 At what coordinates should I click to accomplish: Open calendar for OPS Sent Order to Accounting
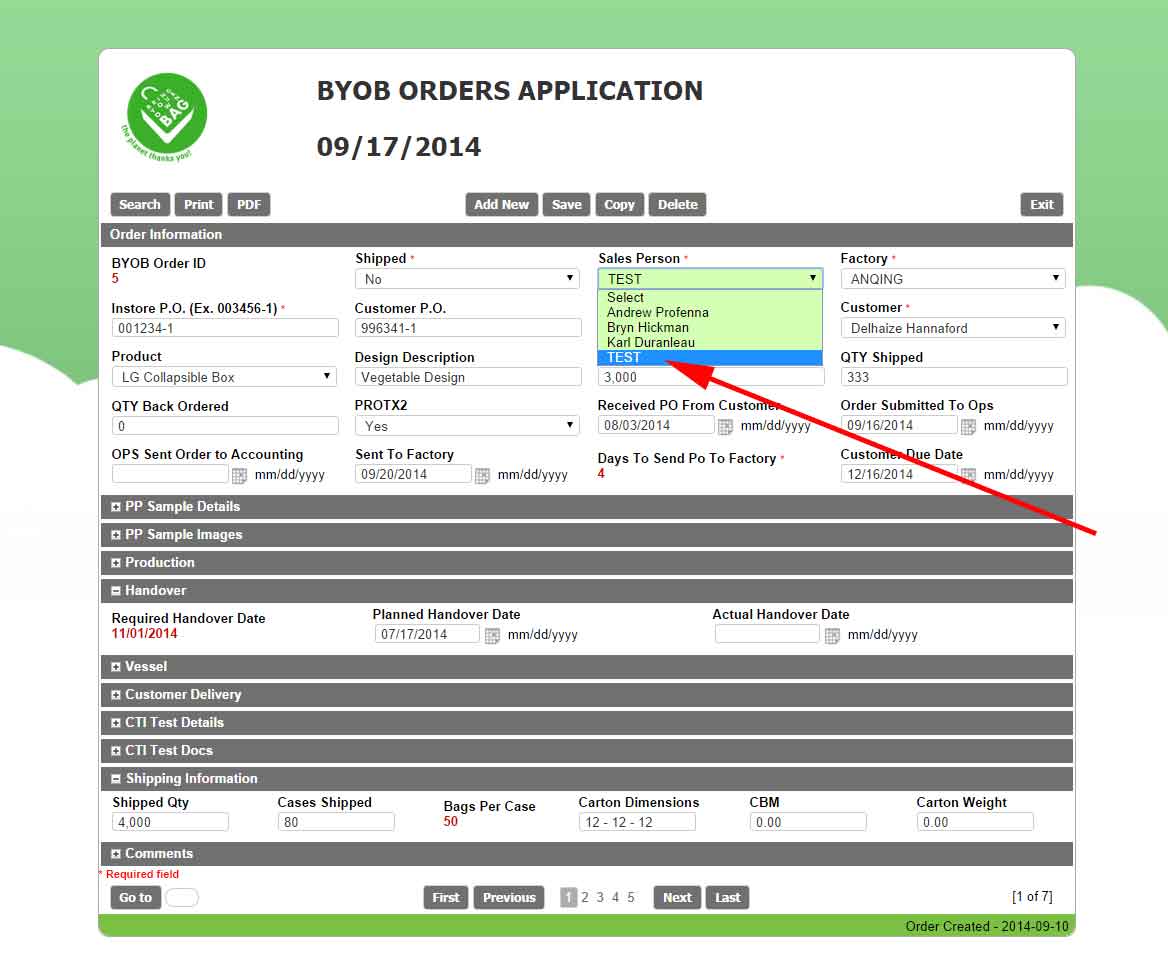239,475
